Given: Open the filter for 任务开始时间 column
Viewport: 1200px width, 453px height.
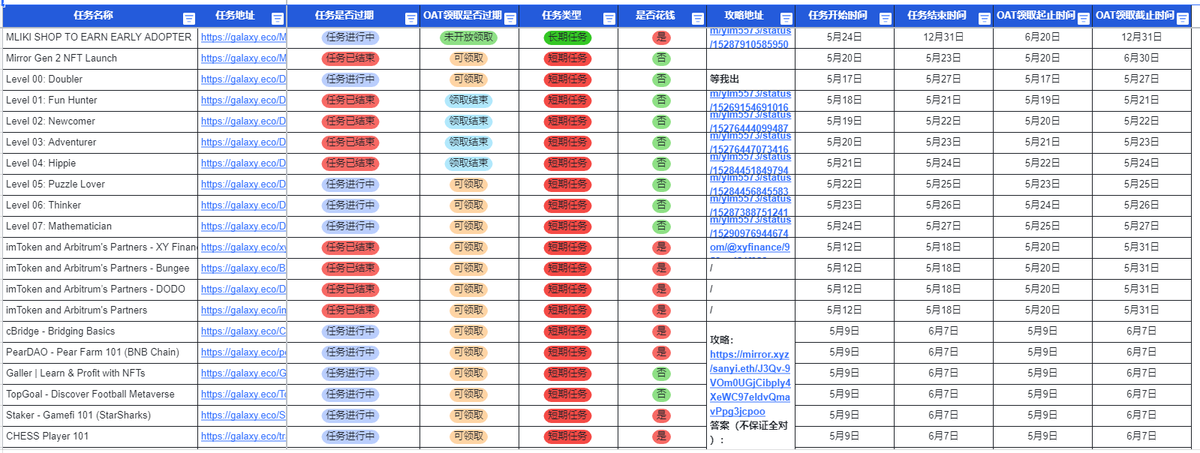Looking at the screenshot, I should (884, 18).
